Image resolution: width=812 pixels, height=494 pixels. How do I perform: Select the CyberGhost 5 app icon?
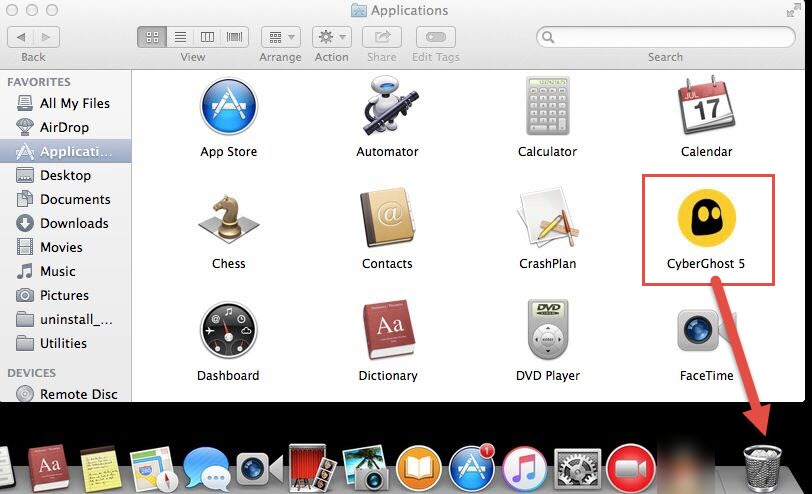click(x=706, y=218)
